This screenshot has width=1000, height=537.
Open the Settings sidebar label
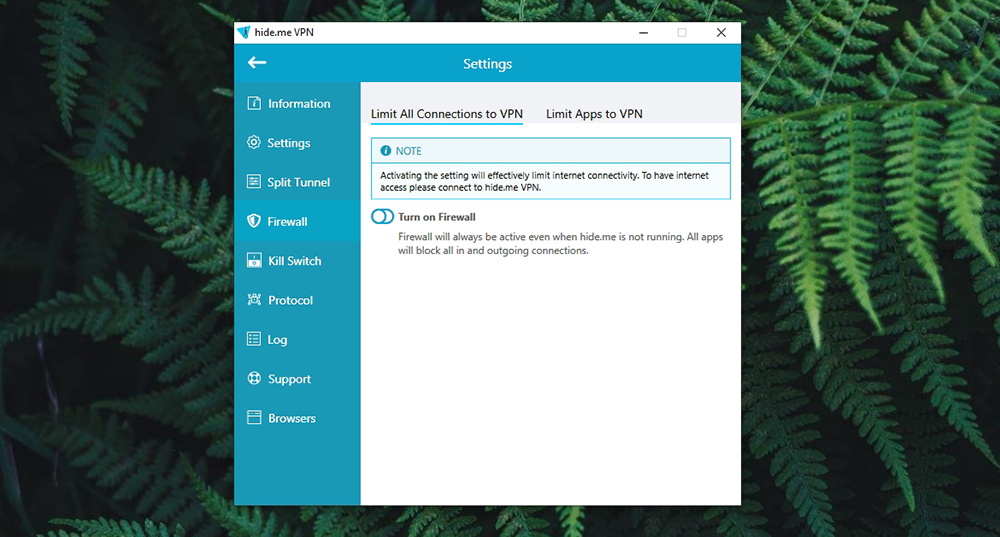pos(288,143)
